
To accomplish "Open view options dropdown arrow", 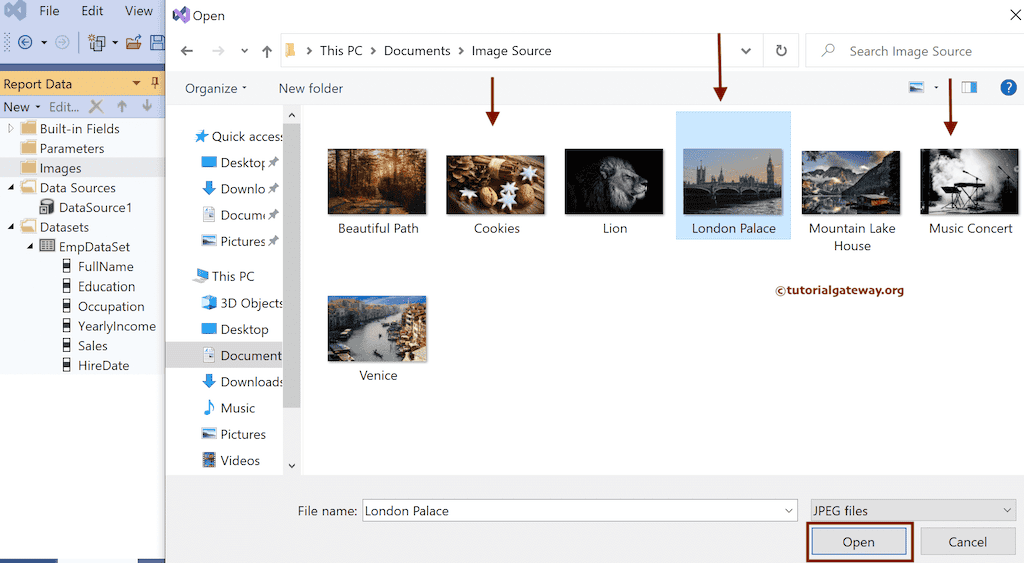I will [x=936, y=88].
